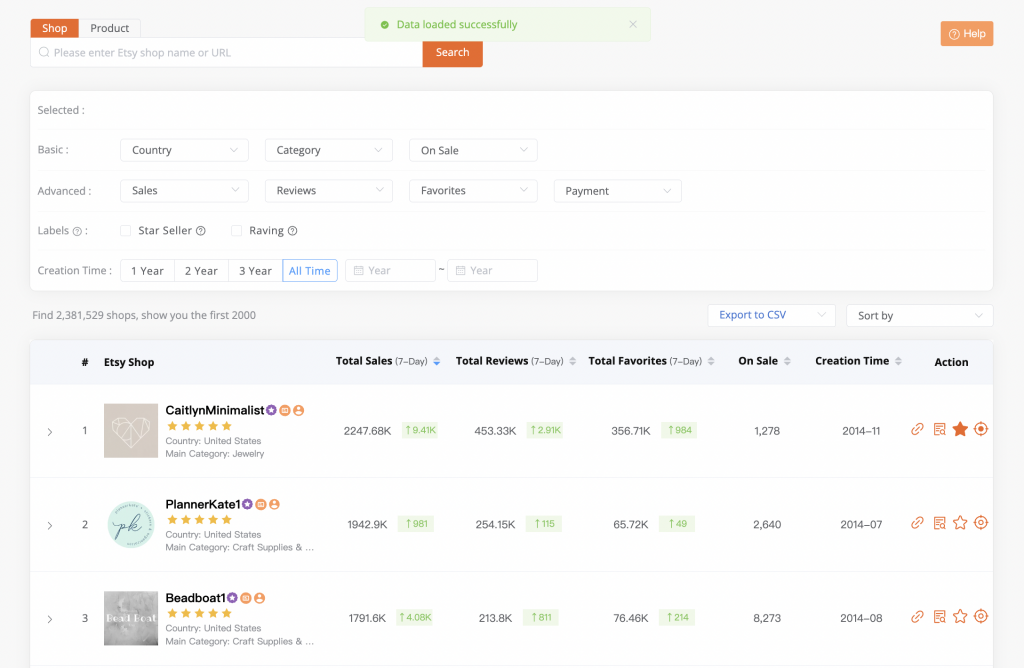Viewport: 1024px width, 668px height.
Task: Sort by the Total Sales column arrows
Action: (x=437, y=362)
